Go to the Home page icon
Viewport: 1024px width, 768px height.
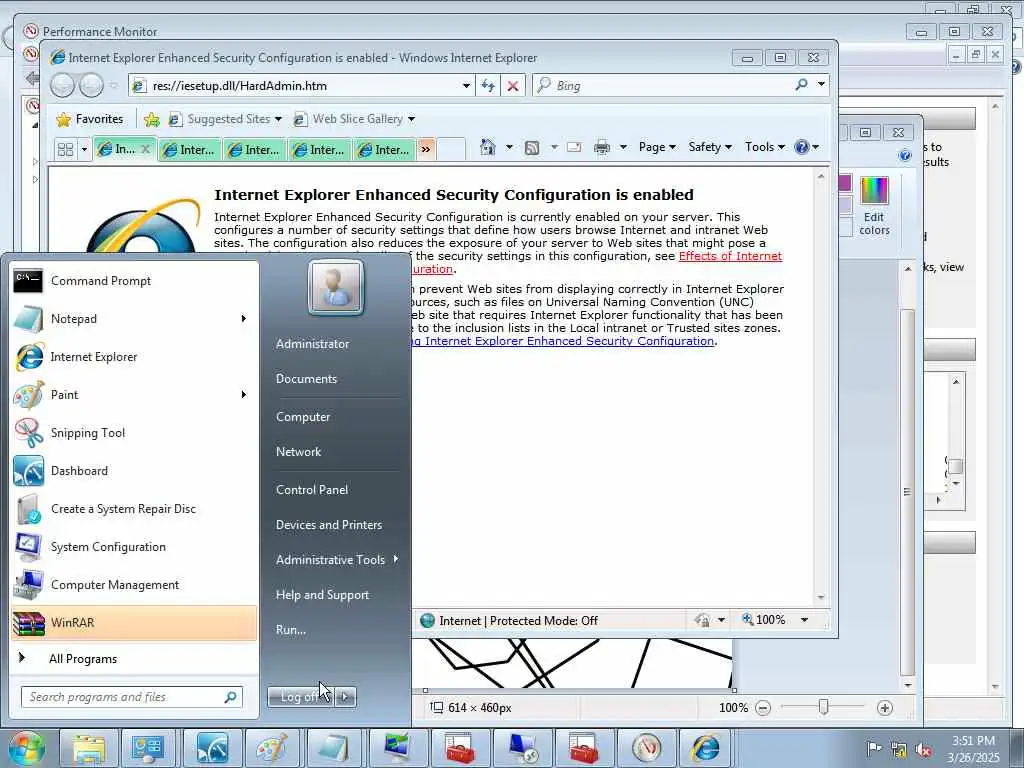coord(487,147)
